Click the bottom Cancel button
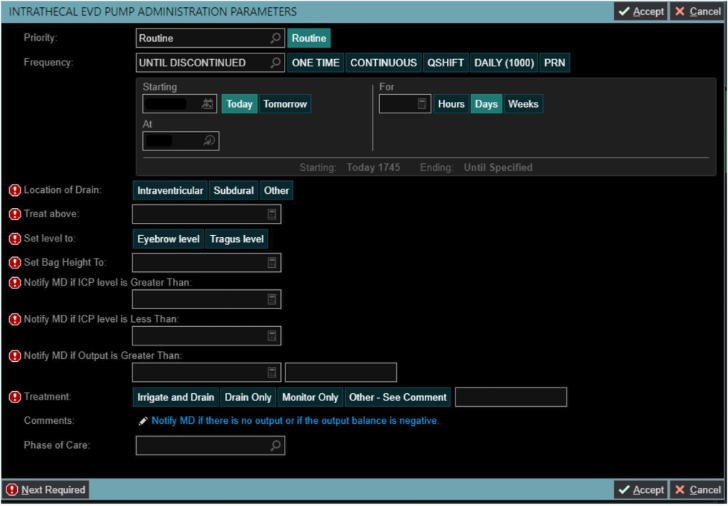The height and width of the screenshot is (506, 728). pyautogui.click(x=697, y=490)
